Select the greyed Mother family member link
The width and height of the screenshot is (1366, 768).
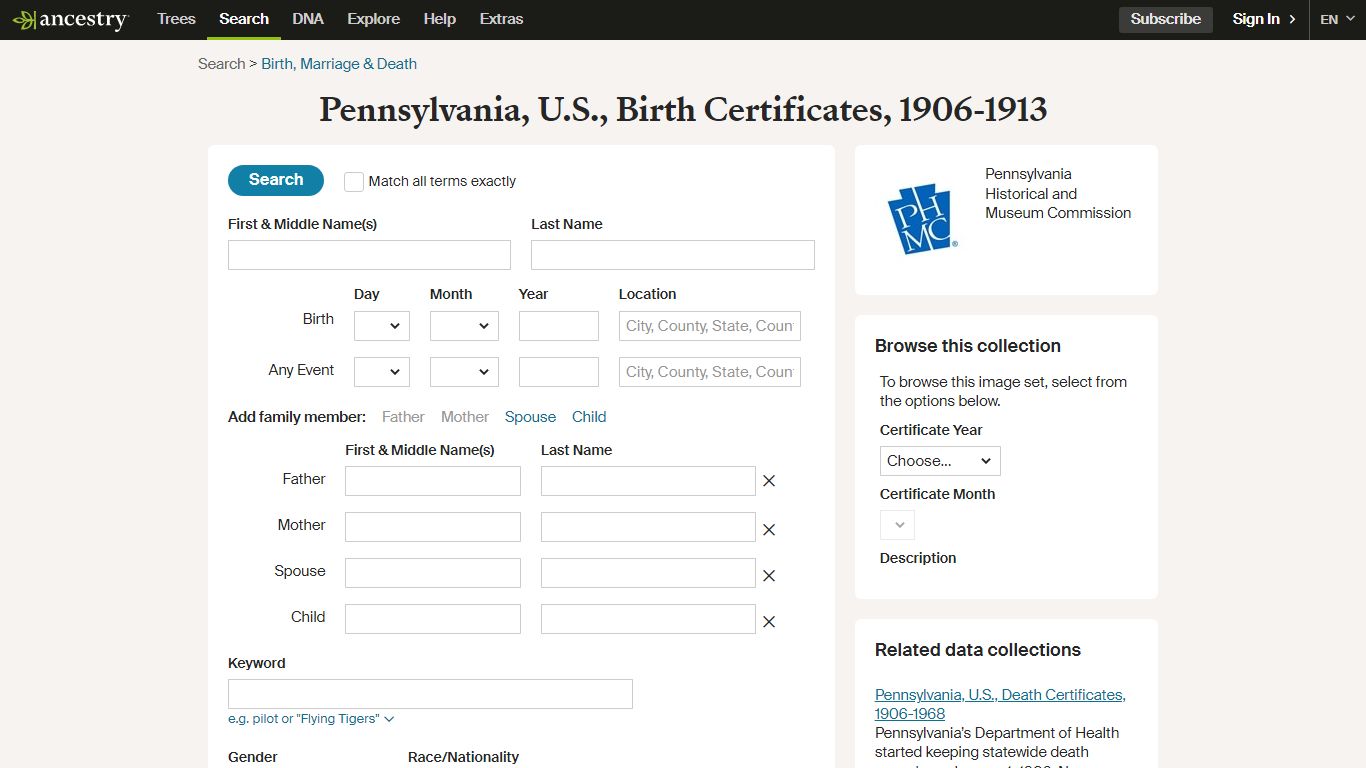pyautogui.click(x=465, y=417)
